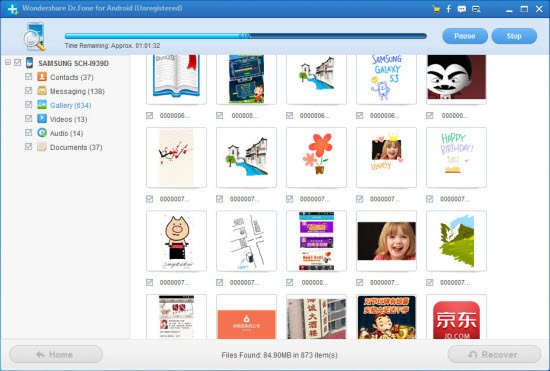Open the shopping cart purchase icon

pyautogui.click(x=436, y=9)
